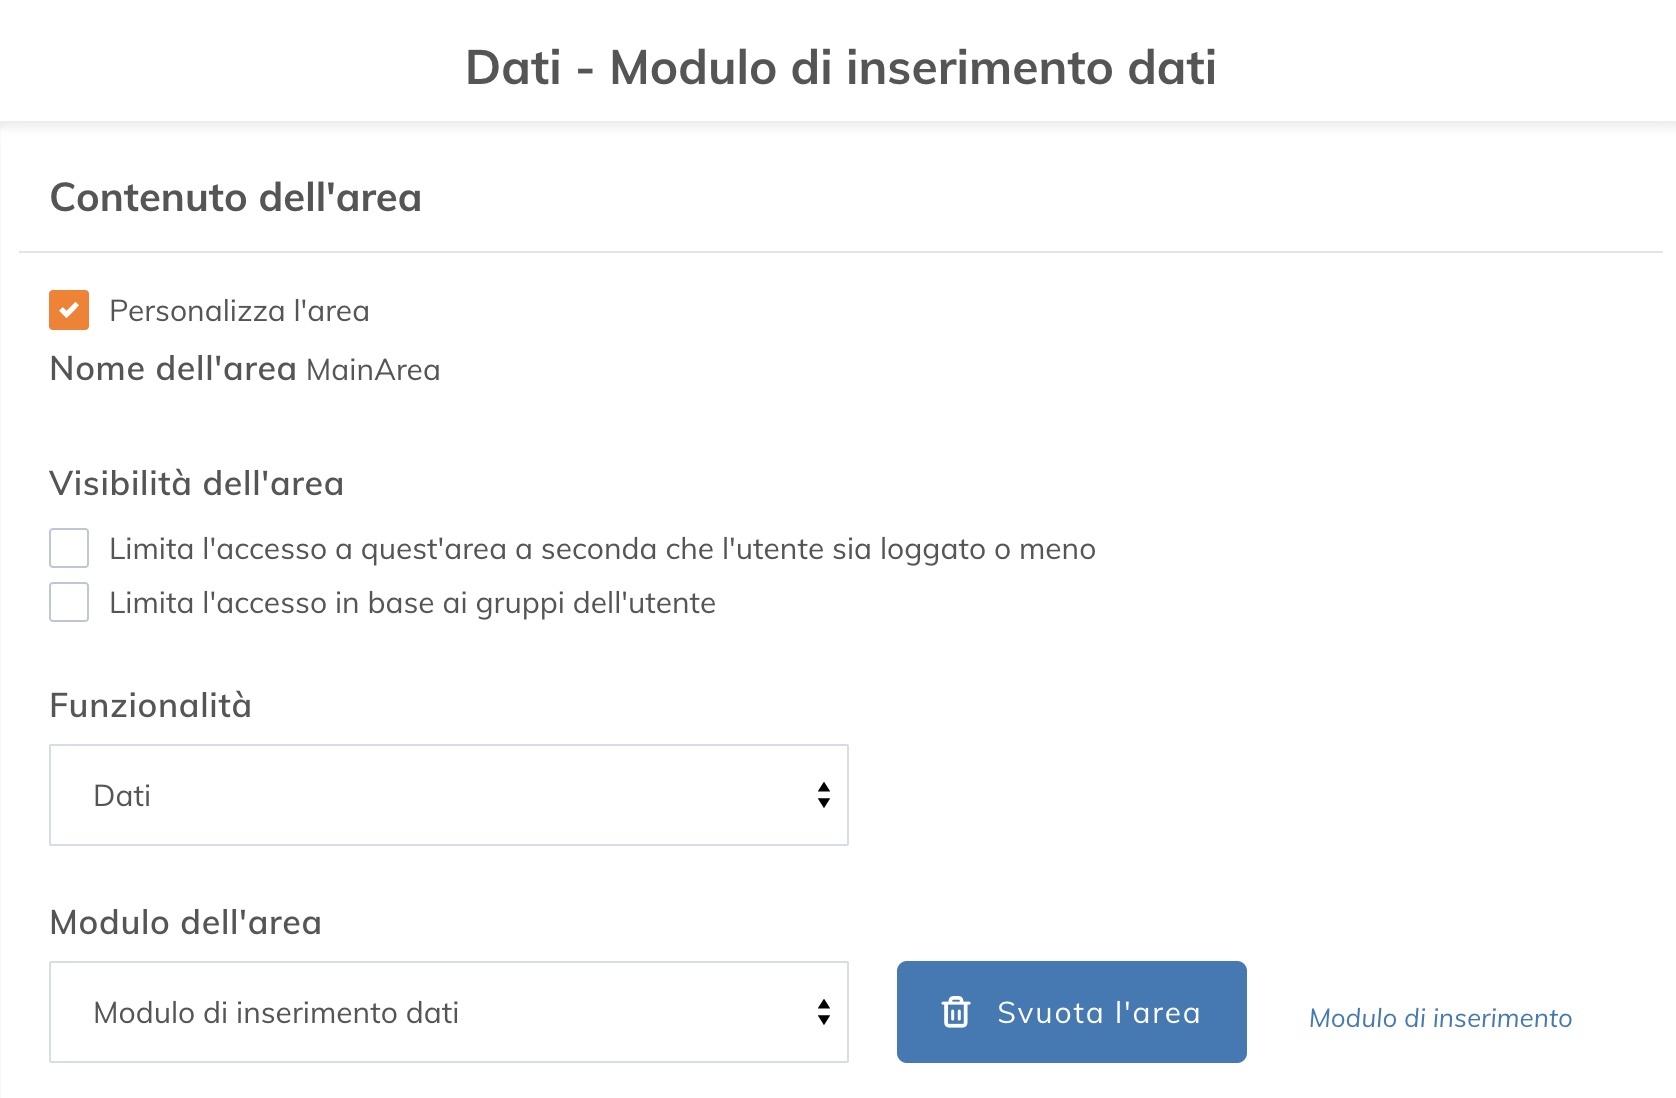Enable access limit by user login status

69,548
